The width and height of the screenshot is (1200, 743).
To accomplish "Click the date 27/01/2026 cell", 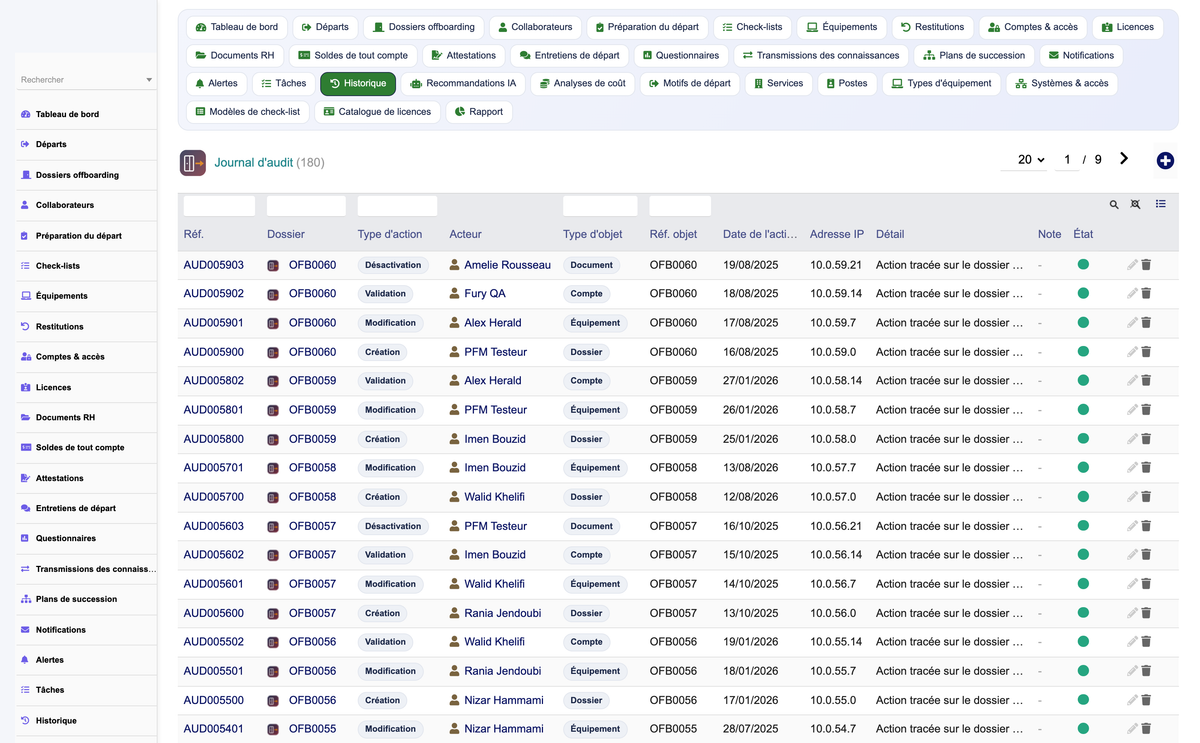I will tap(750, 381).
